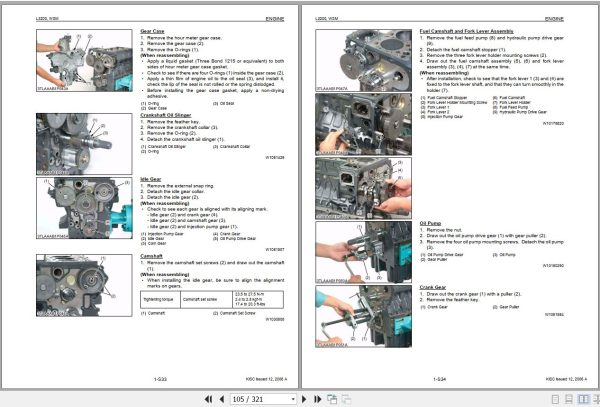Screen dimensions: 600x407
Task: Click the ENGINE header on the left page
Action: (x=275, y=19)
